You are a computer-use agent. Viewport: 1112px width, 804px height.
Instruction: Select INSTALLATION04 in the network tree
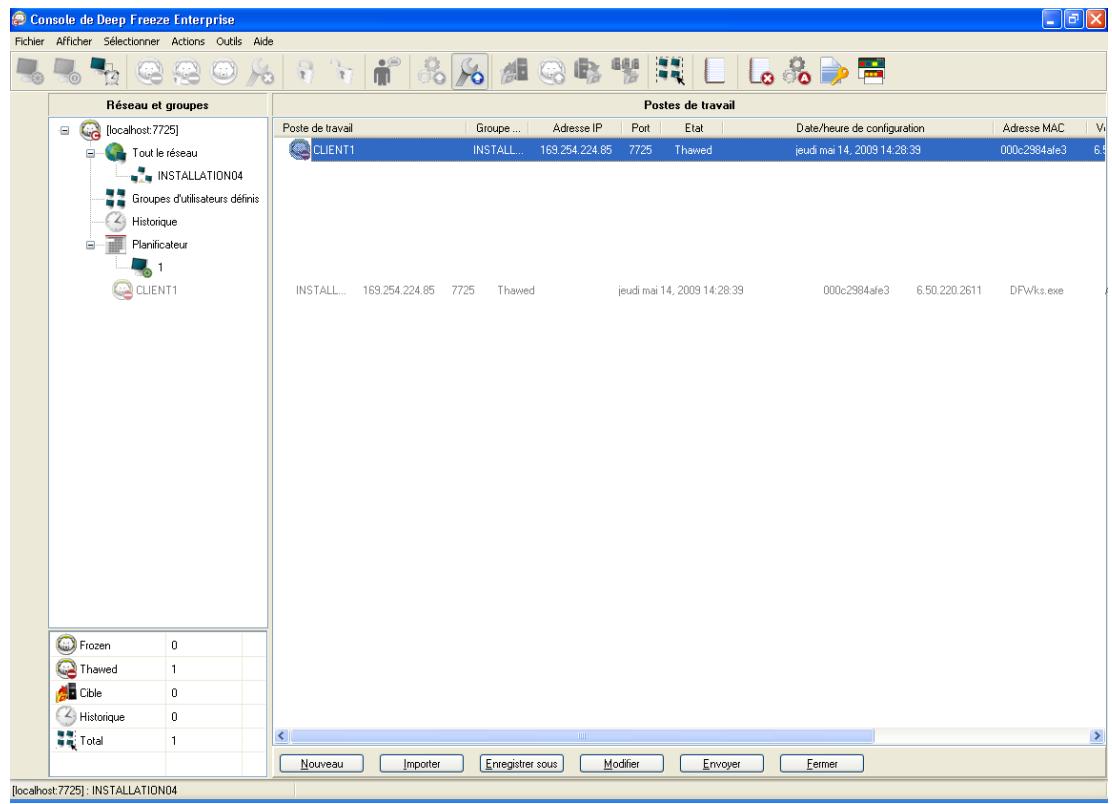200,176
